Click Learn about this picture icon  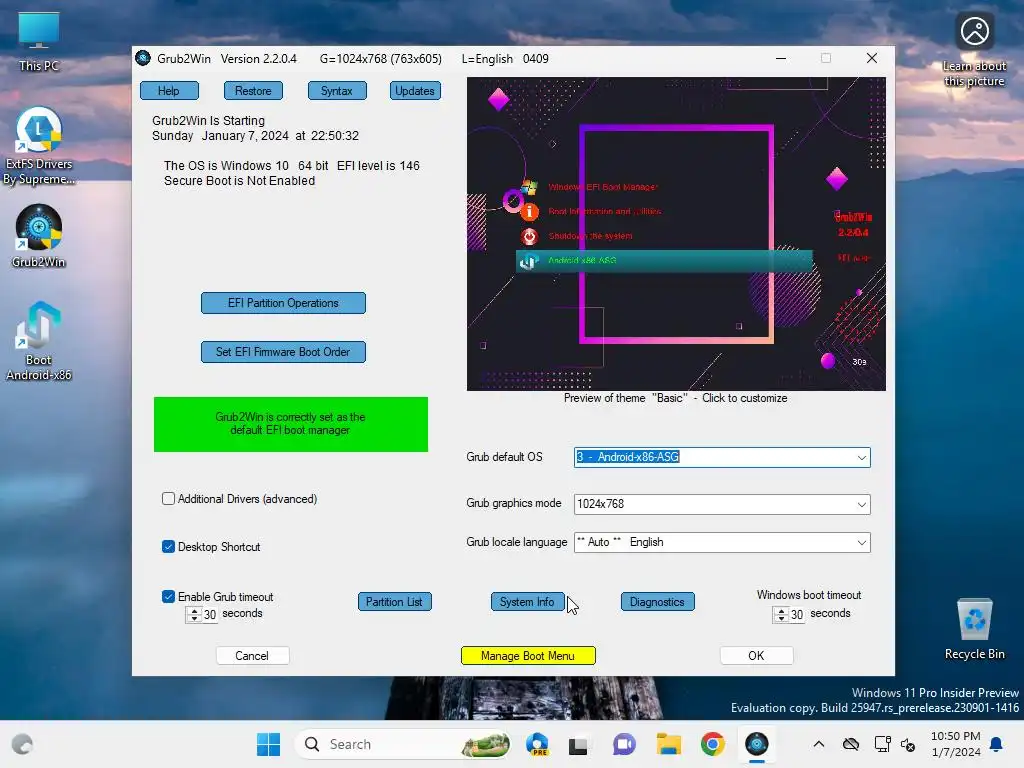(x=974, y=49)
